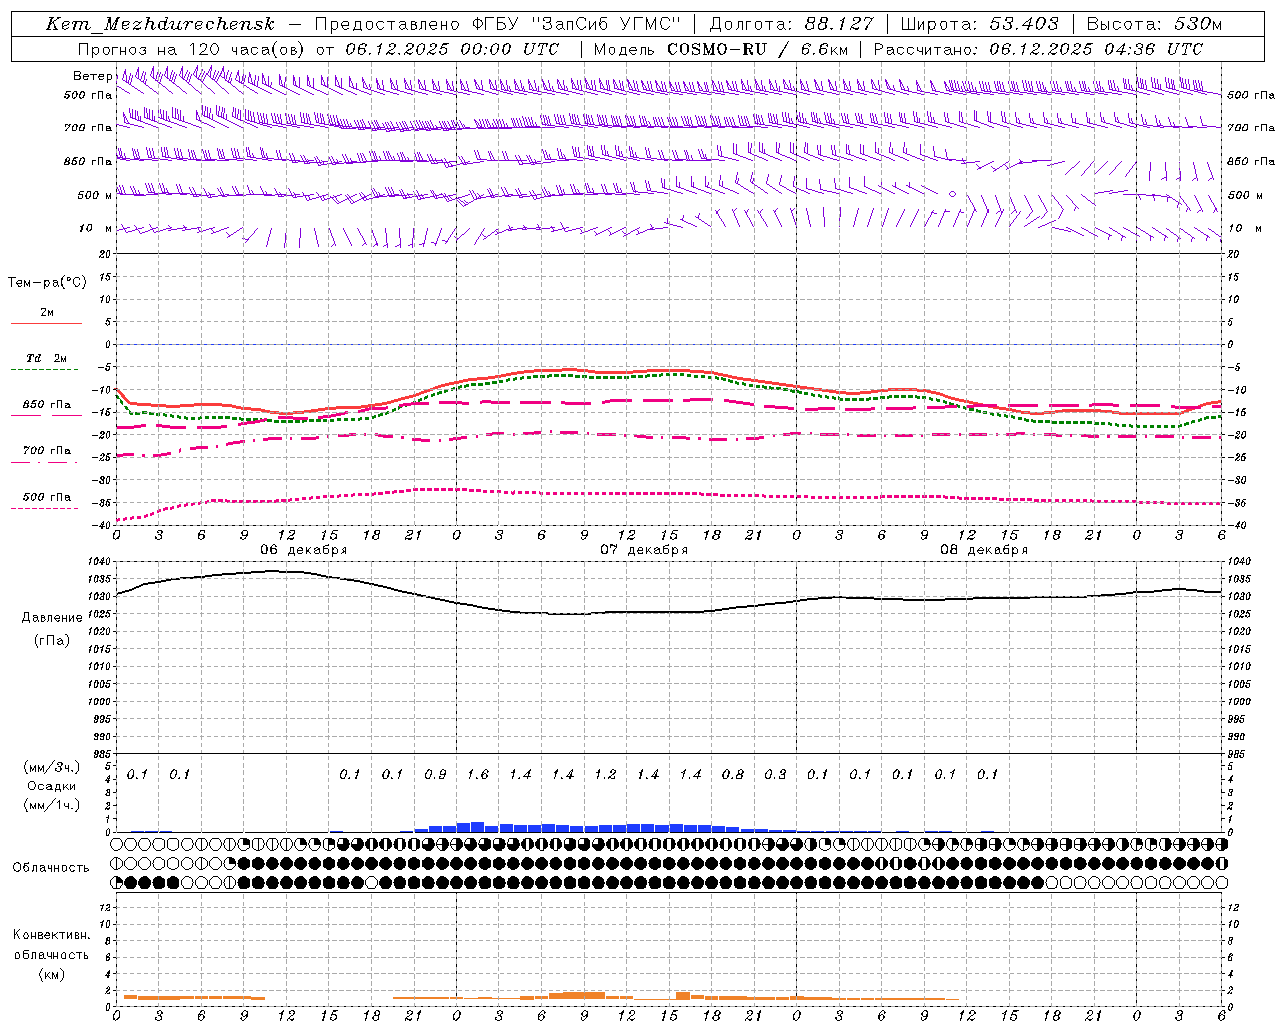
Task: Click the "Рассчитано: 06.12.2025 04:36 UTC" timestamp
Action: click(1038, 49)
